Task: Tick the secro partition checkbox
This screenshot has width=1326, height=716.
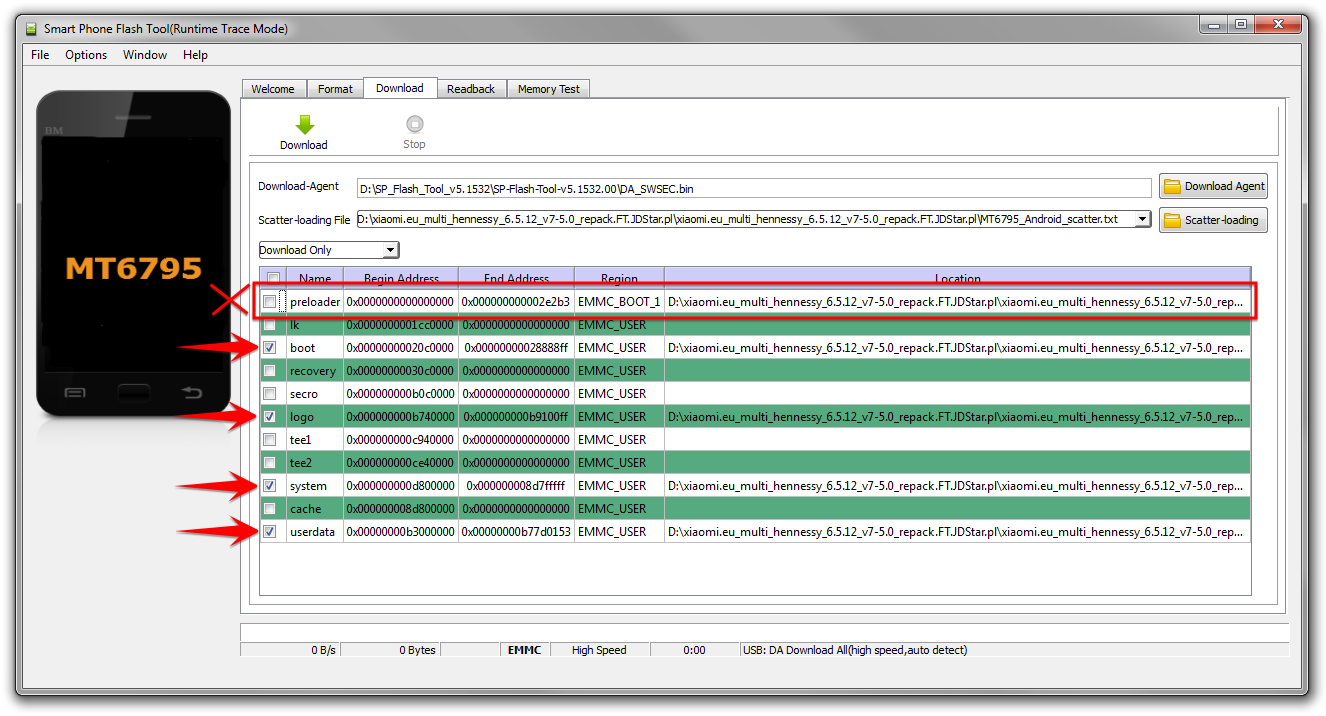Action: coord(270,394)
